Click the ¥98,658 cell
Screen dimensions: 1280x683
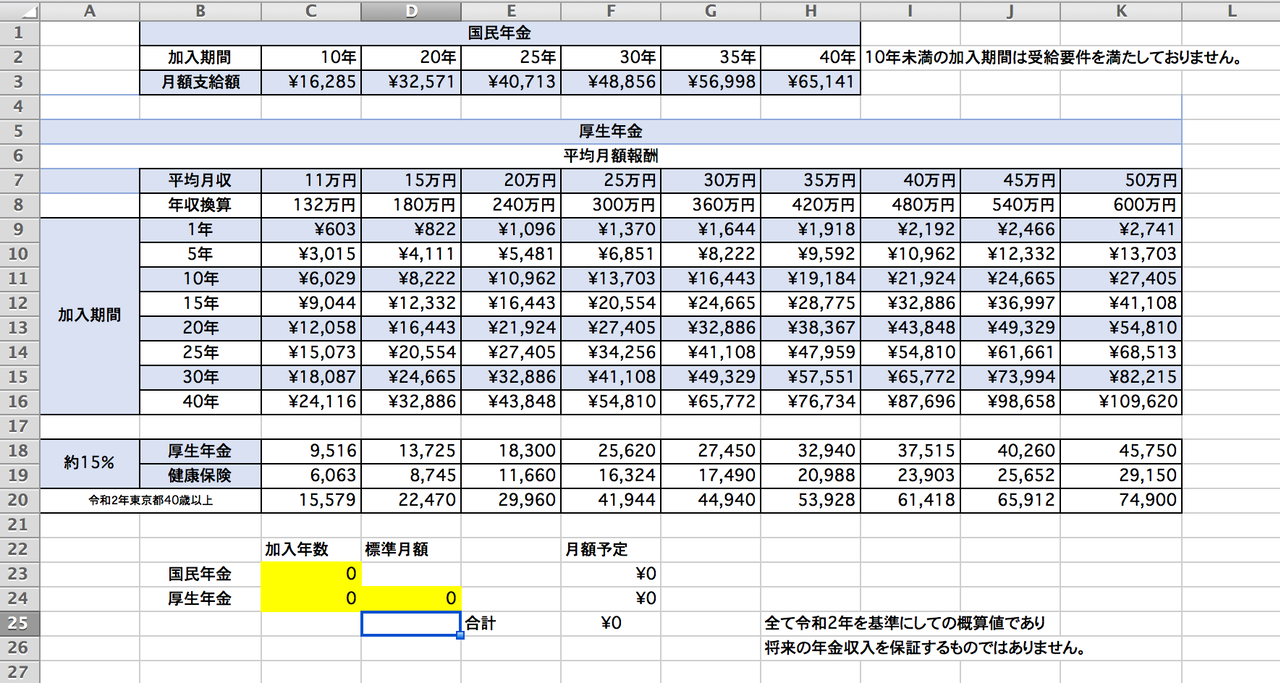pos(1011,402)
